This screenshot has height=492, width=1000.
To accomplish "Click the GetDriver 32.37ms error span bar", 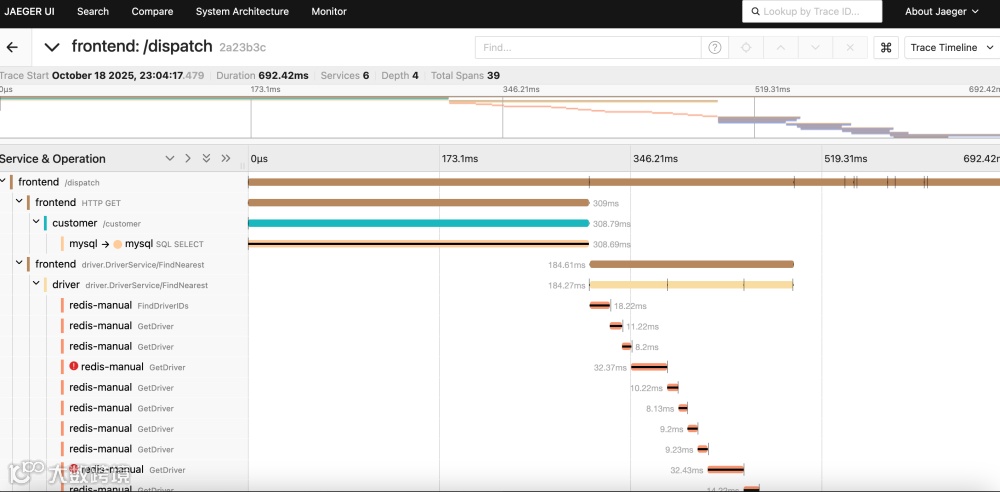I will (x=649, y=367).
